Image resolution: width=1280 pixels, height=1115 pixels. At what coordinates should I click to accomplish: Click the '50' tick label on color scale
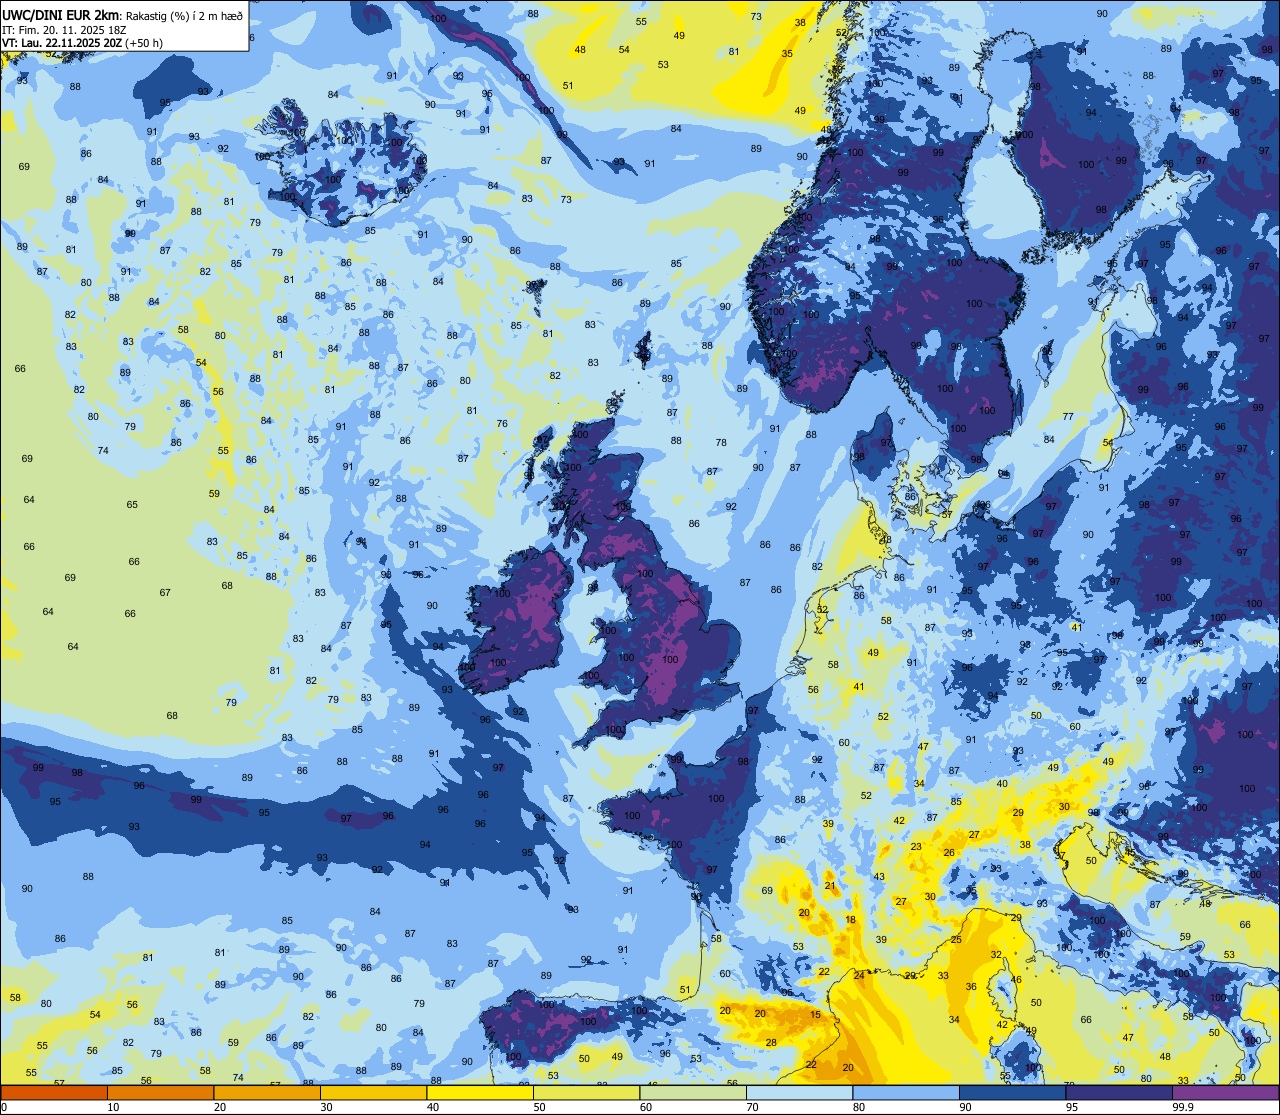(x=539, y=1107)
